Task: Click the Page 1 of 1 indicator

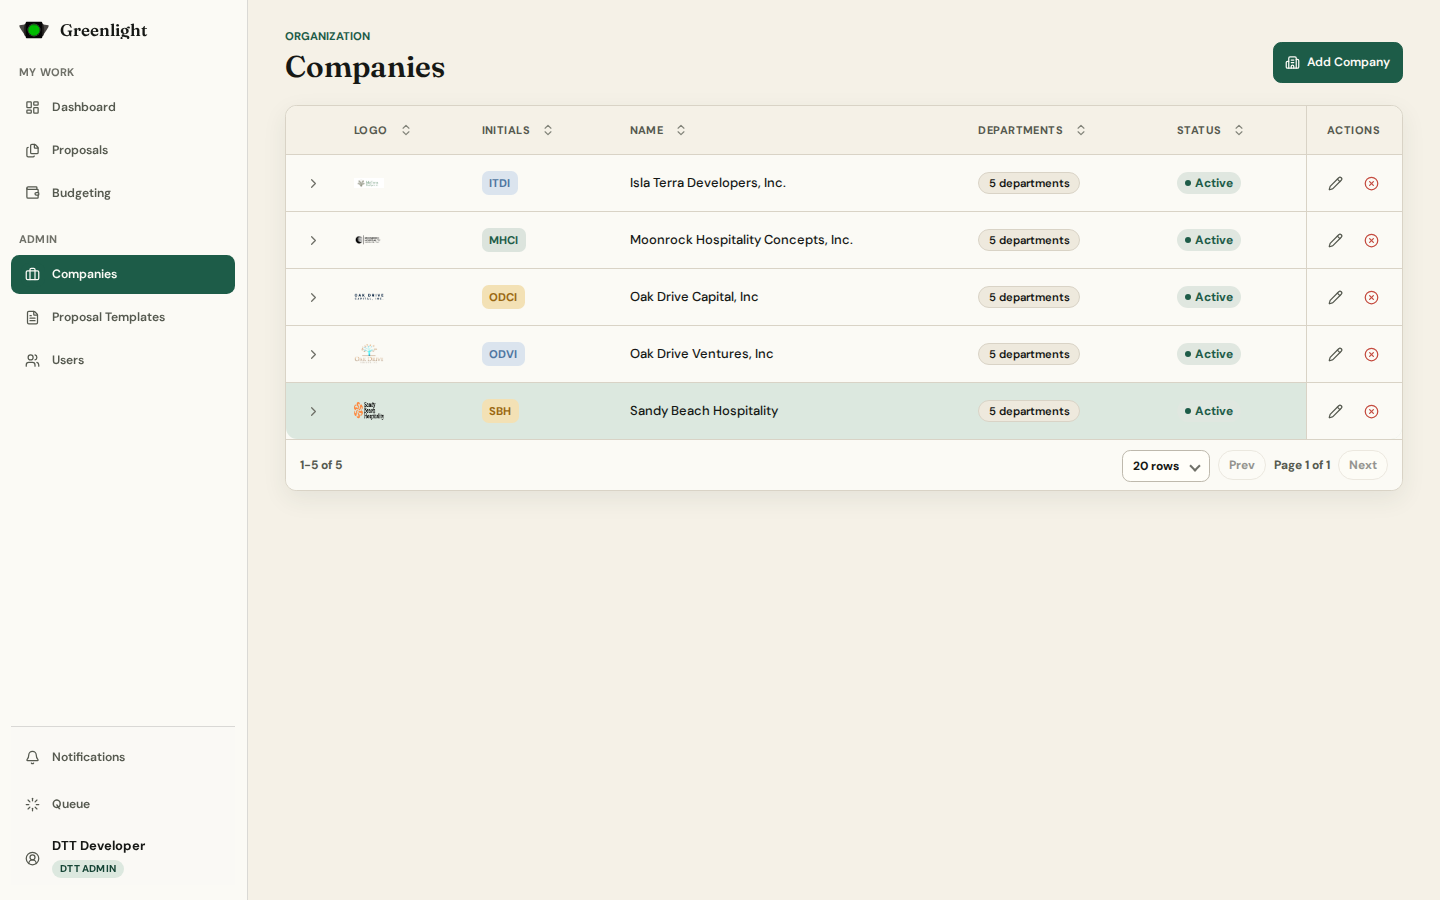Action: point(1302,465)
